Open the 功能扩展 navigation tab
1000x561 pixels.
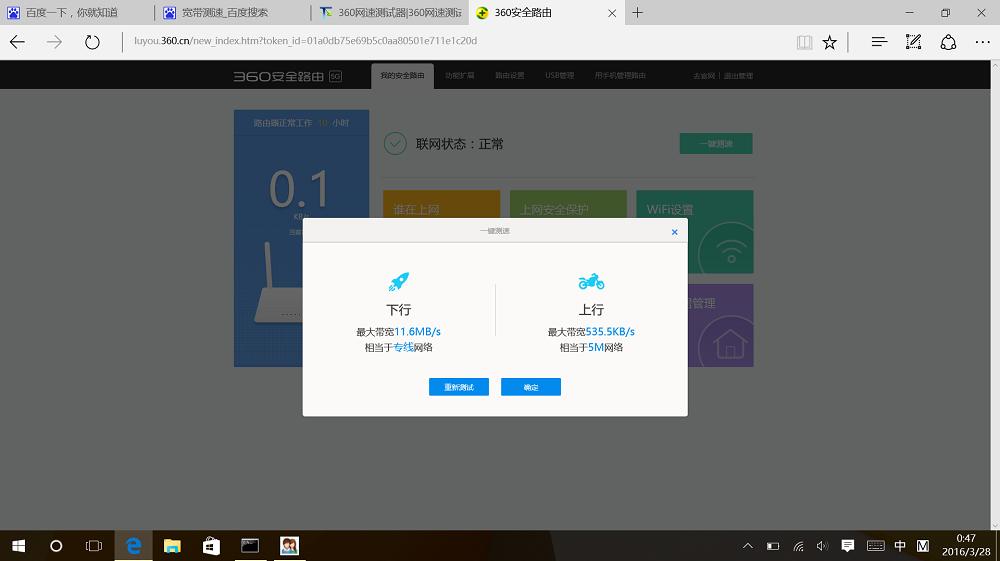459,76
